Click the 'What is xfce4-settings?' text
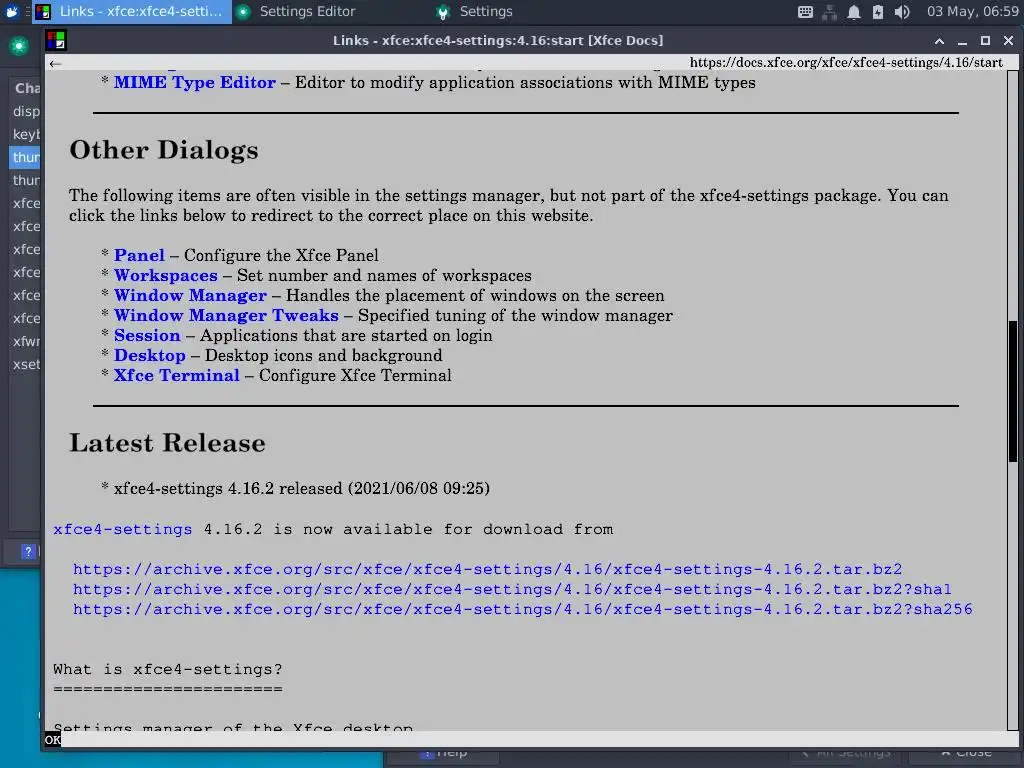 coord(168,669)
